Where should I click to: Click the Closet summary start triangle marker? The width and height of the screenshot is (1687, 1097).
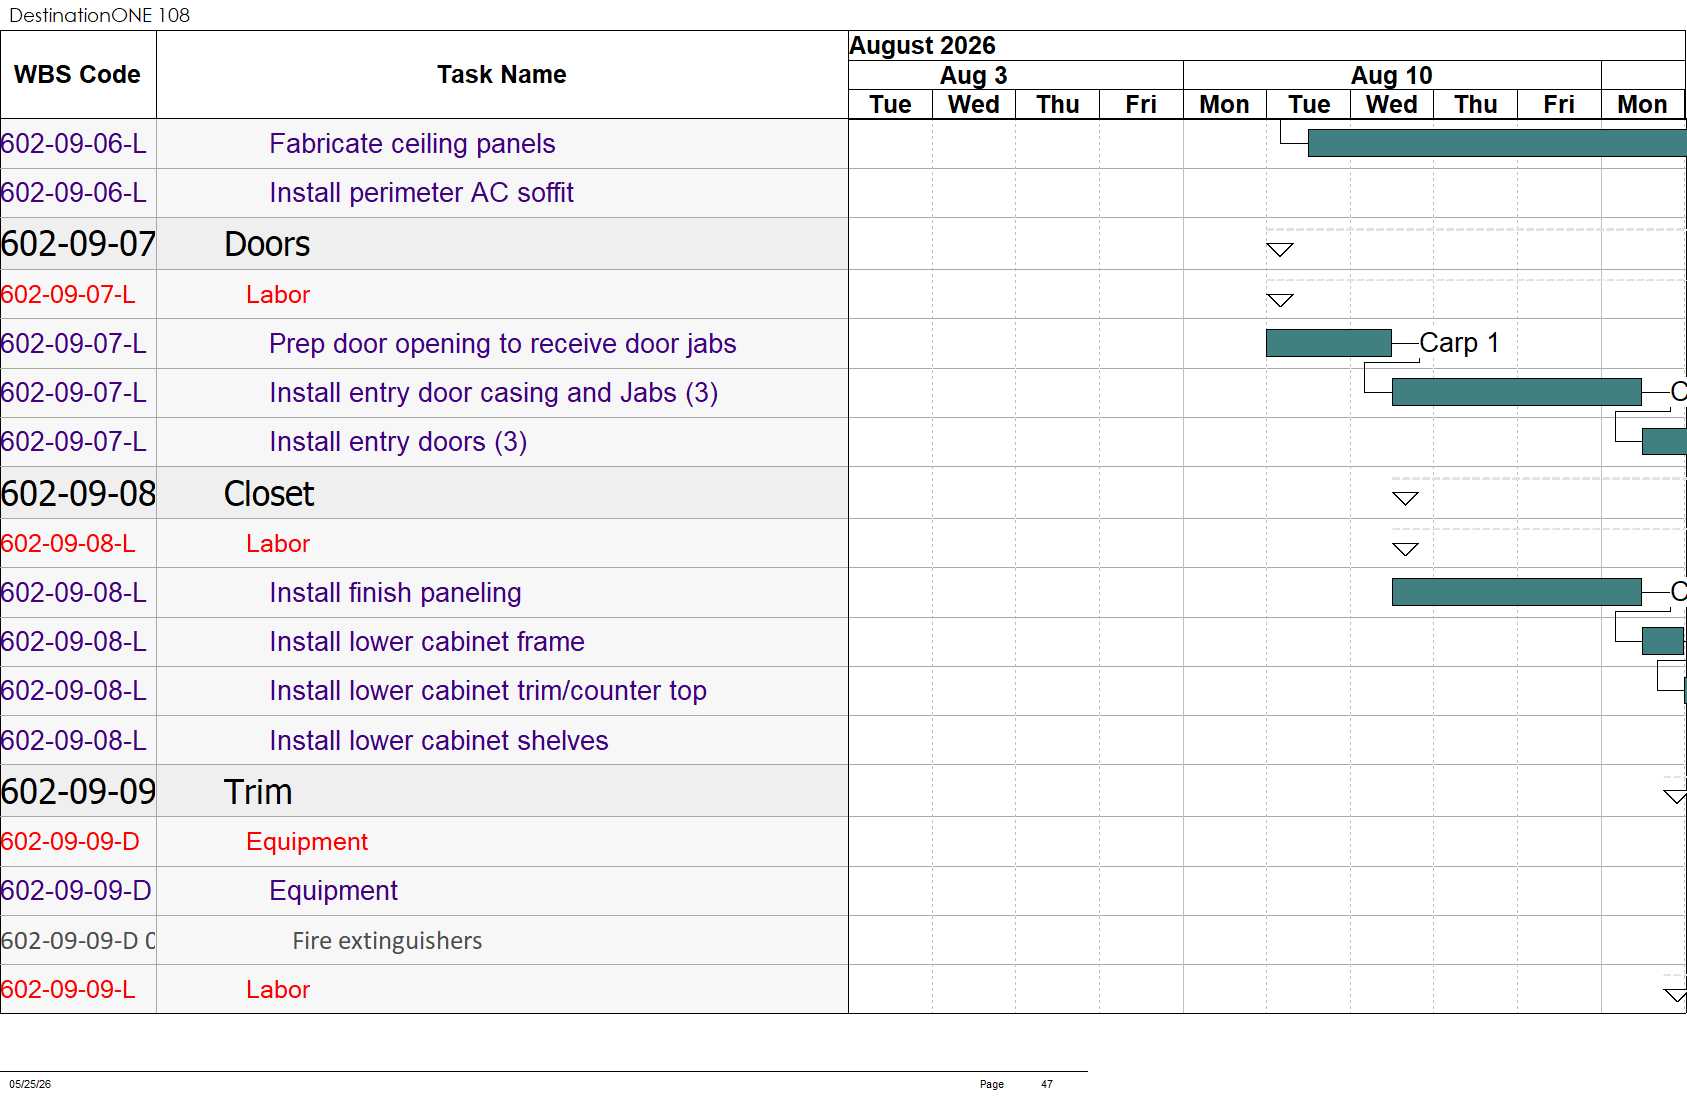pyautogui.click(x=1405, y=499)
